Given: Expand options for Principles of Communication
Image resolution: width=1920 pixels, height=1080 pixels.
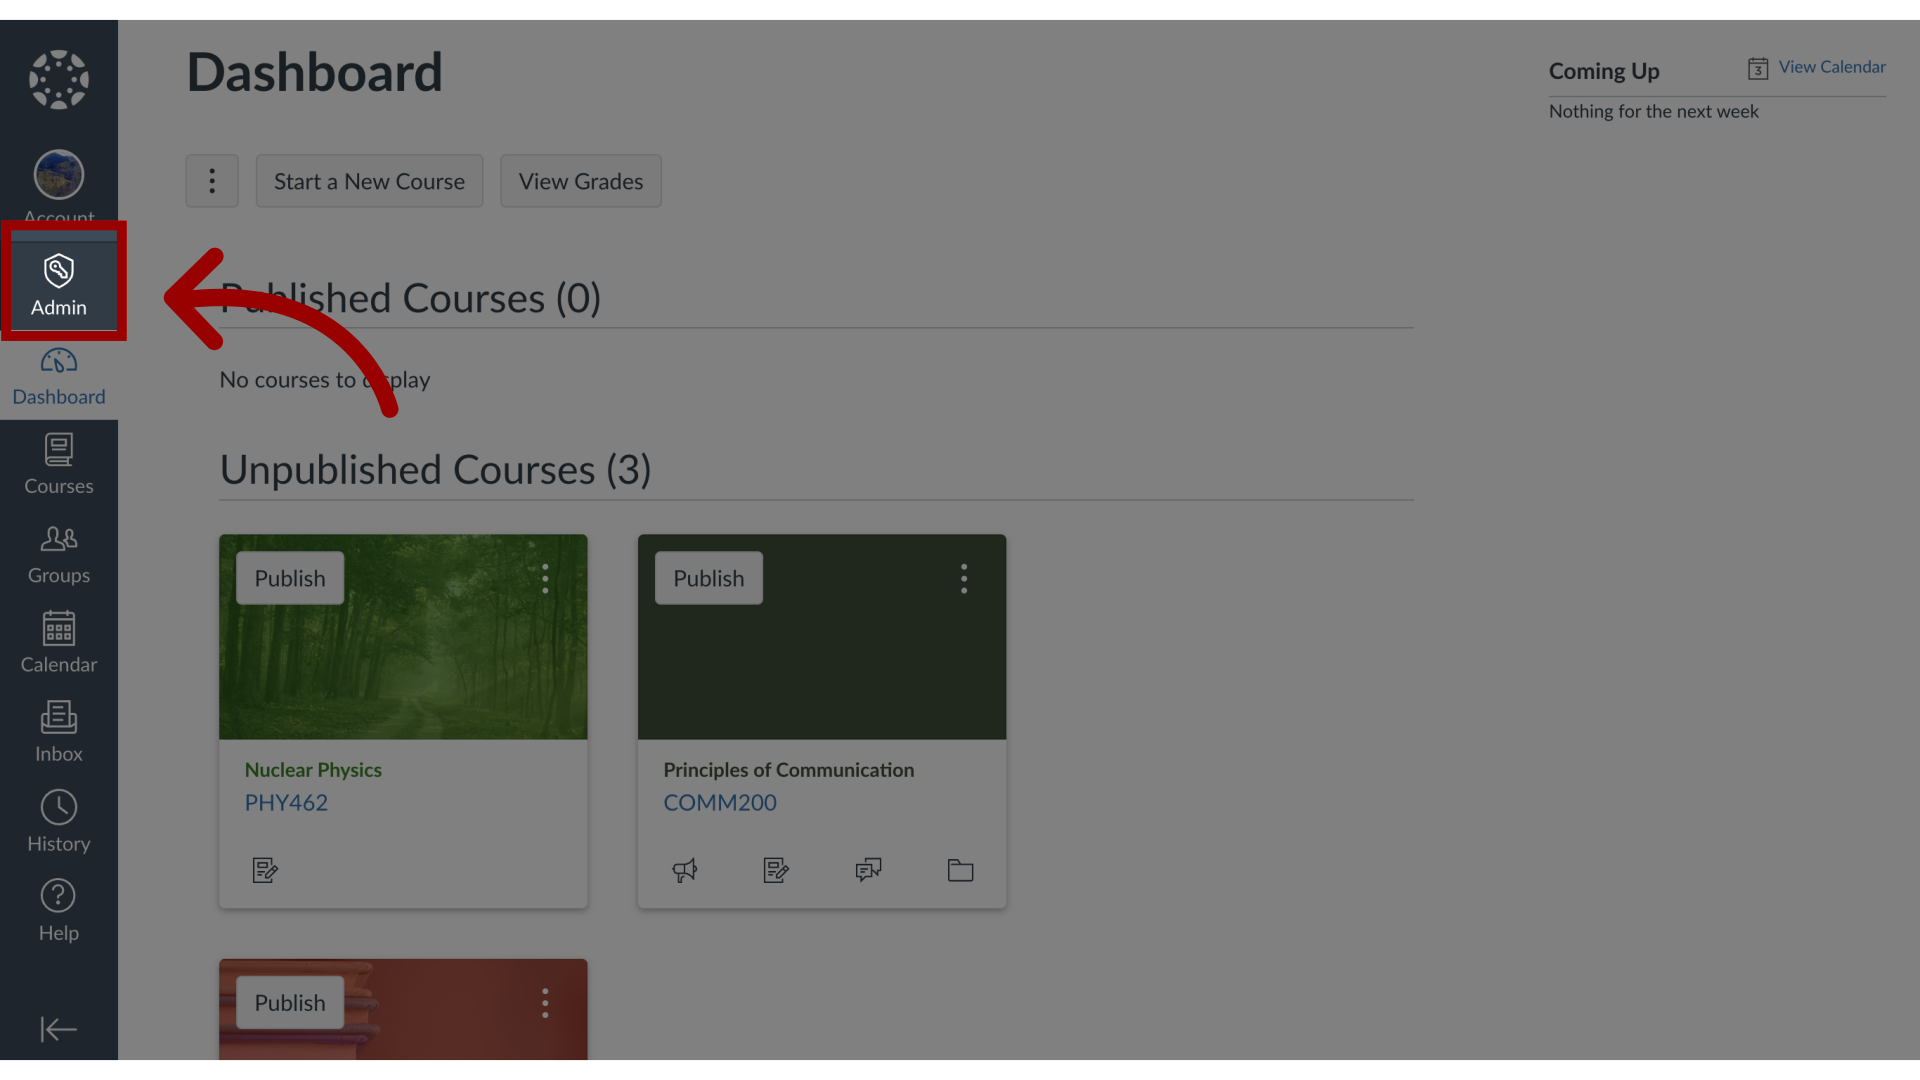Looking at the screenshot, I should coord(963,578).
